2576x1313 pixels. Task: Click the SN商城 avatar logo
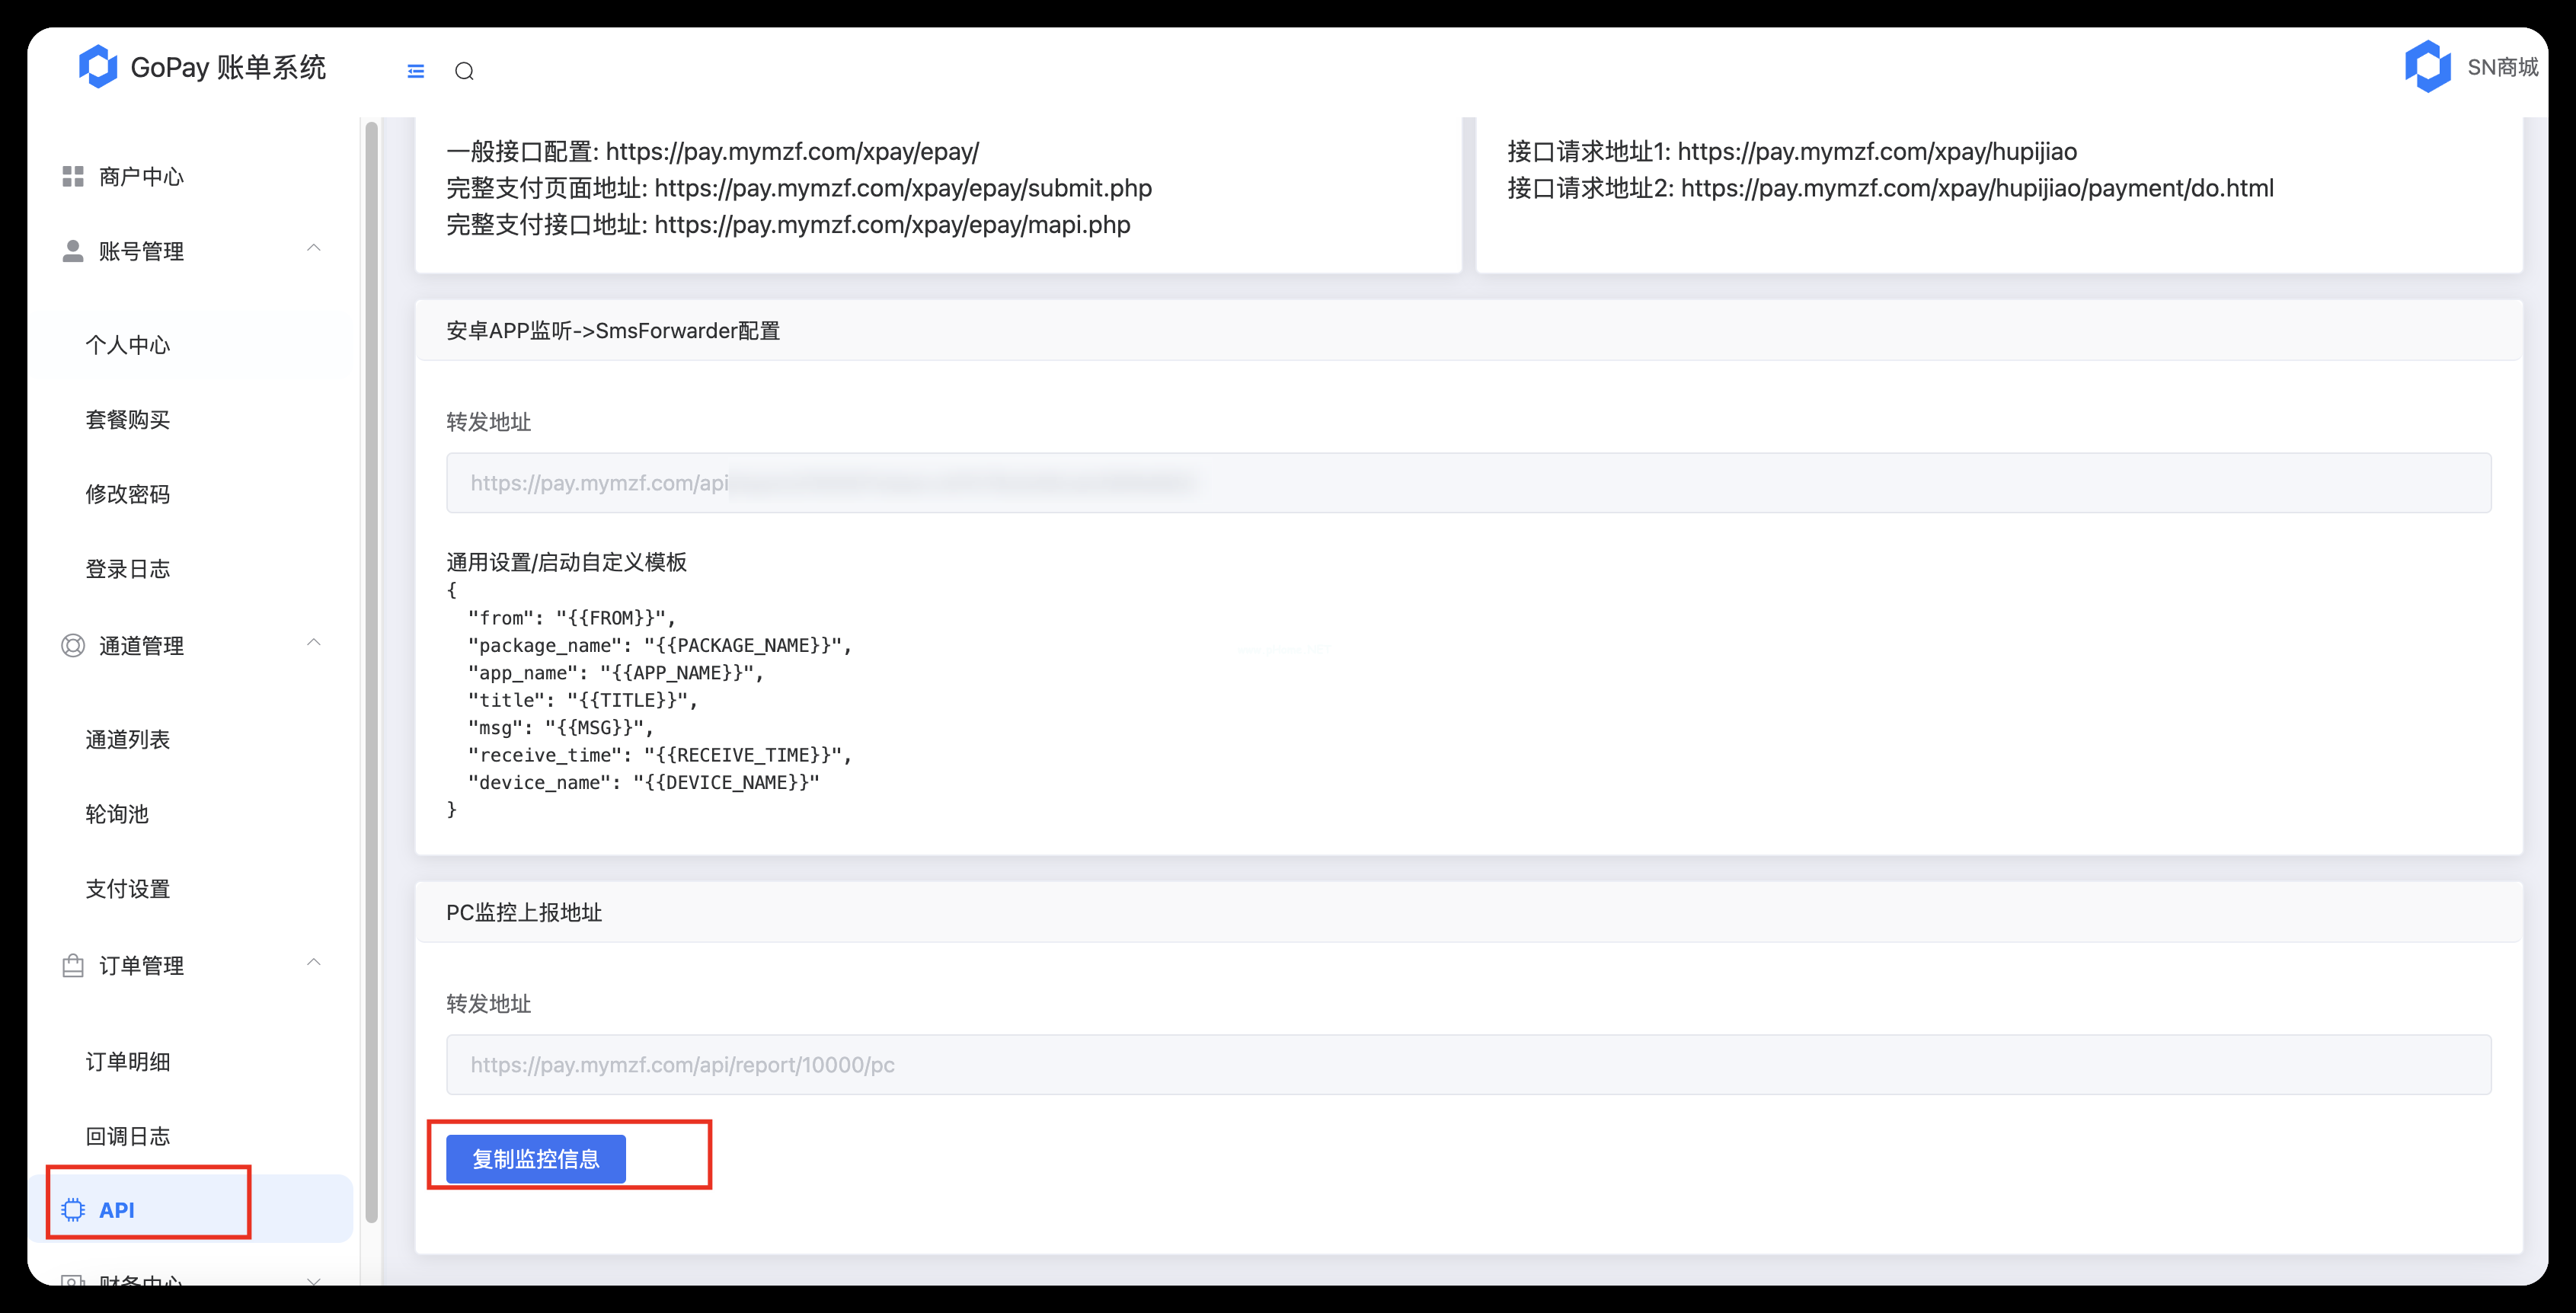[2427, 67]
